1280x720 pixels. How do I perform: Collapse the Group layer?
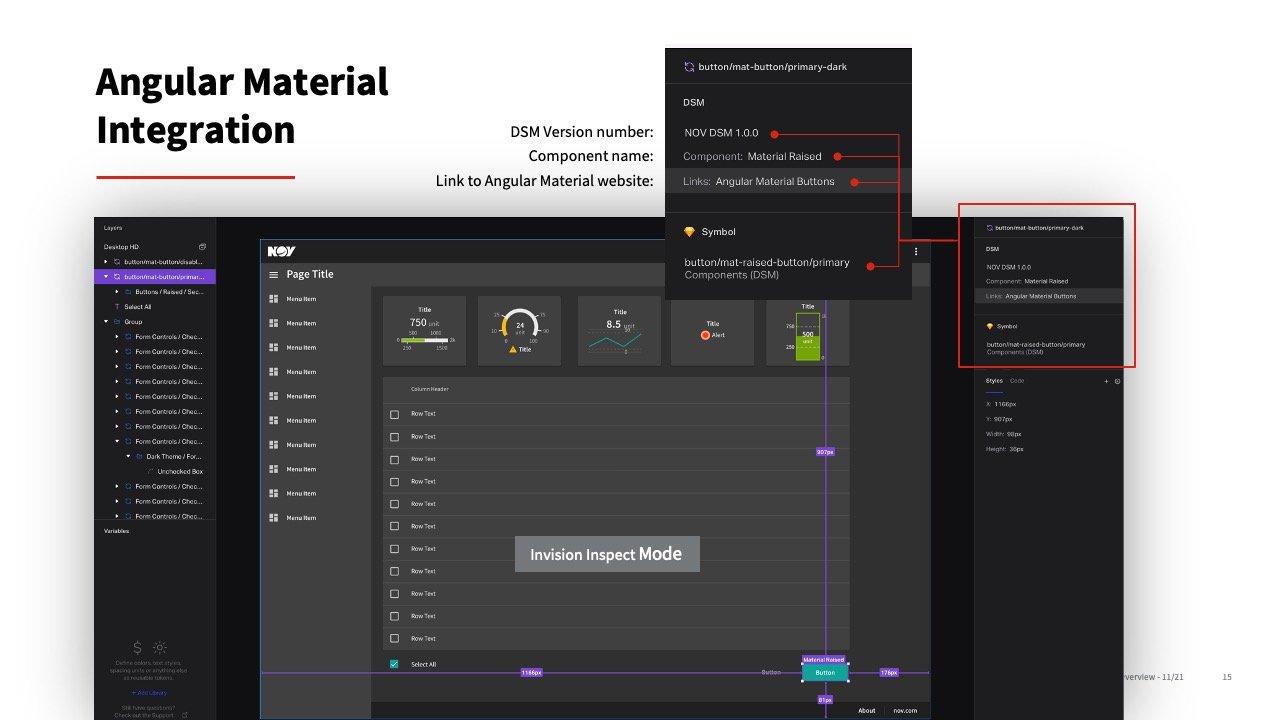(105, 322)
